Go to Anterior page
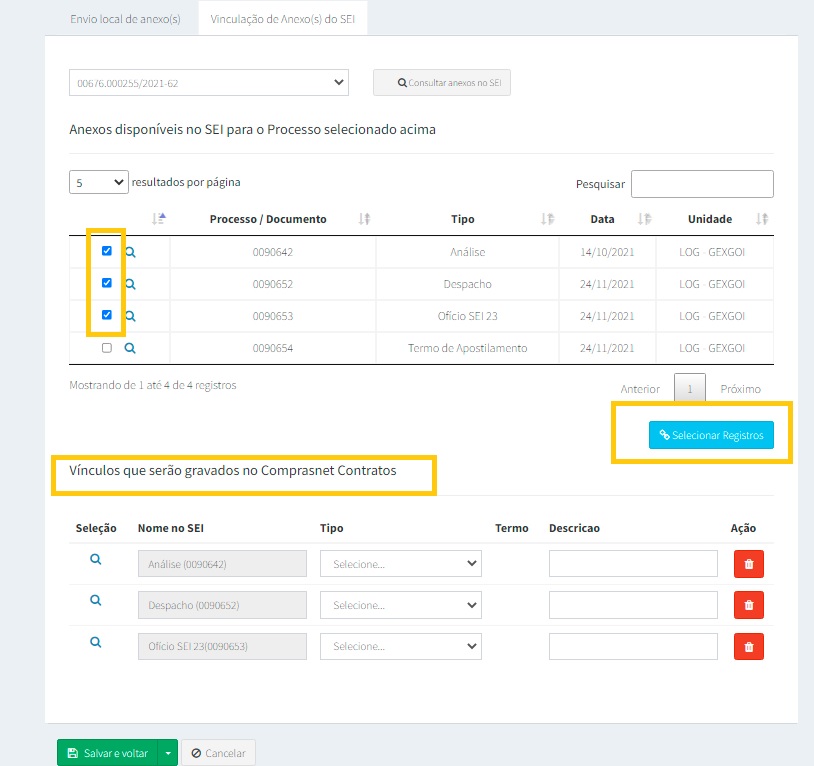Image resolution: width=814 pixels, height=766 pixels. pos(640,389)
